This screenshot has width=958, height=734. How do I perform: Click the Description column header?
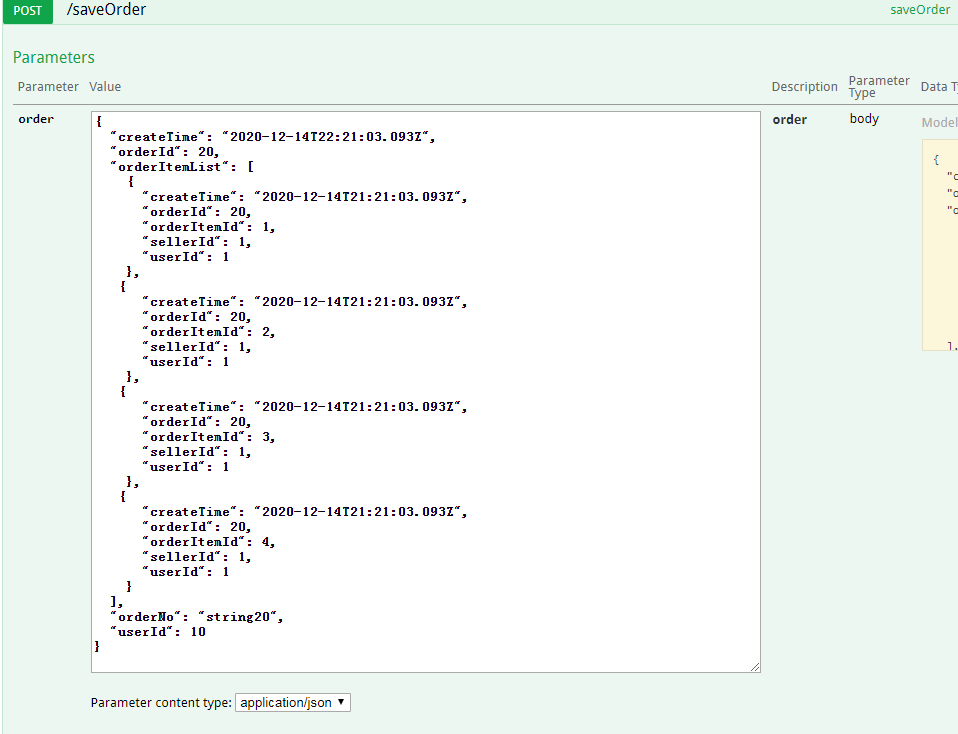tap(804, 87)
